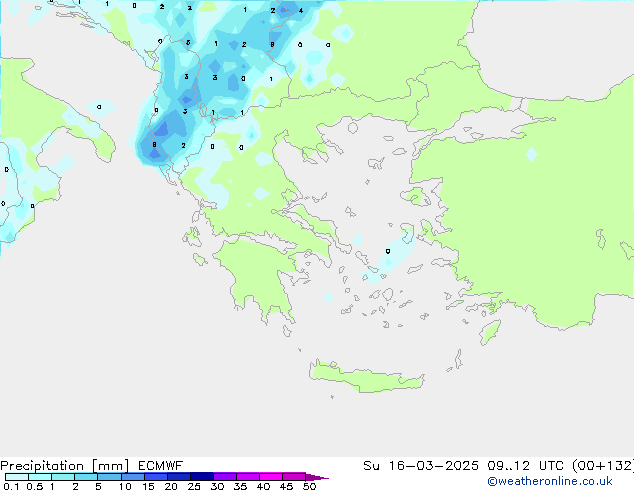Image resolution: width=634 pixels, height=490 pixels.
Task: Select the 5–10 mm legend color
Action: pyautogui.click(x=109, y=477)
